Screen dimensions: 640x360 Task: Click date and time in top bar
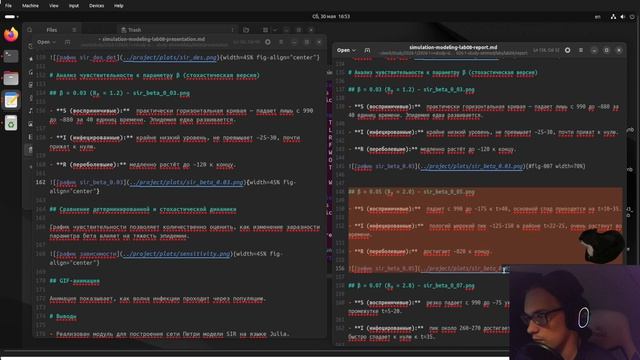point(331,17)
